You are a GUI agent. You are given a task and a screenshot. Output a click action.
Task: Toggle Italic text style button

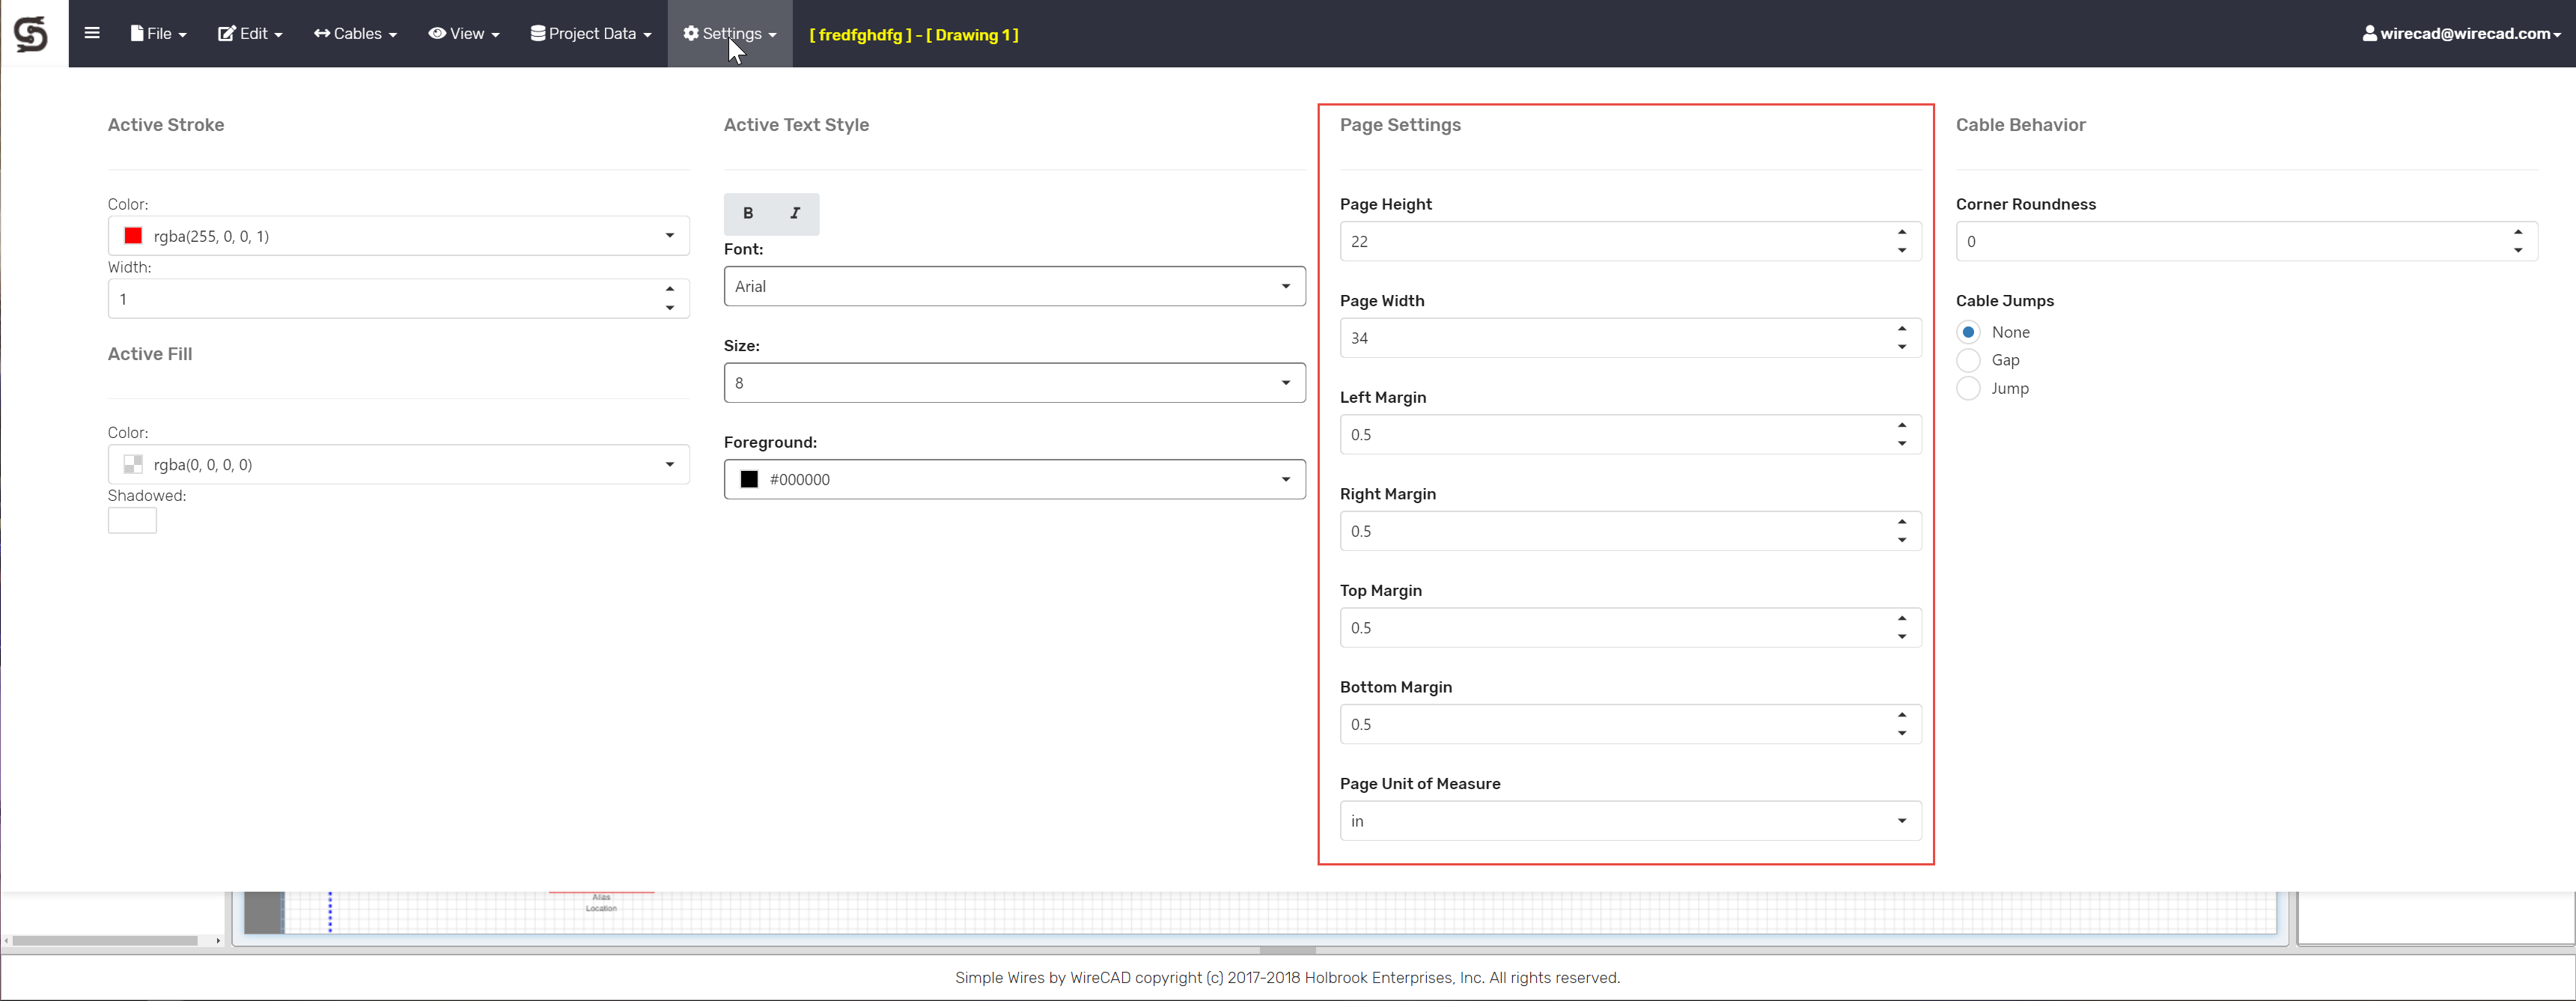click(795, 213)
